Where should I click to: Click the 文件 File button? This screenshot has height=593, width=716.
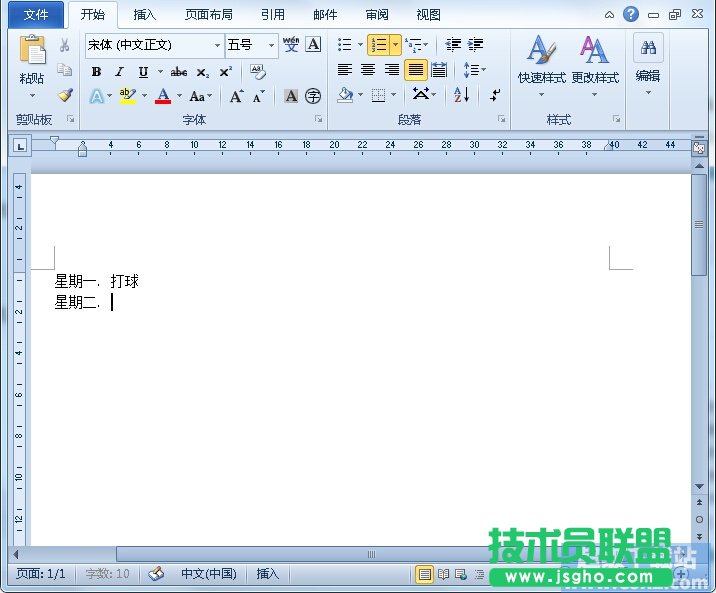click(35, 15)
